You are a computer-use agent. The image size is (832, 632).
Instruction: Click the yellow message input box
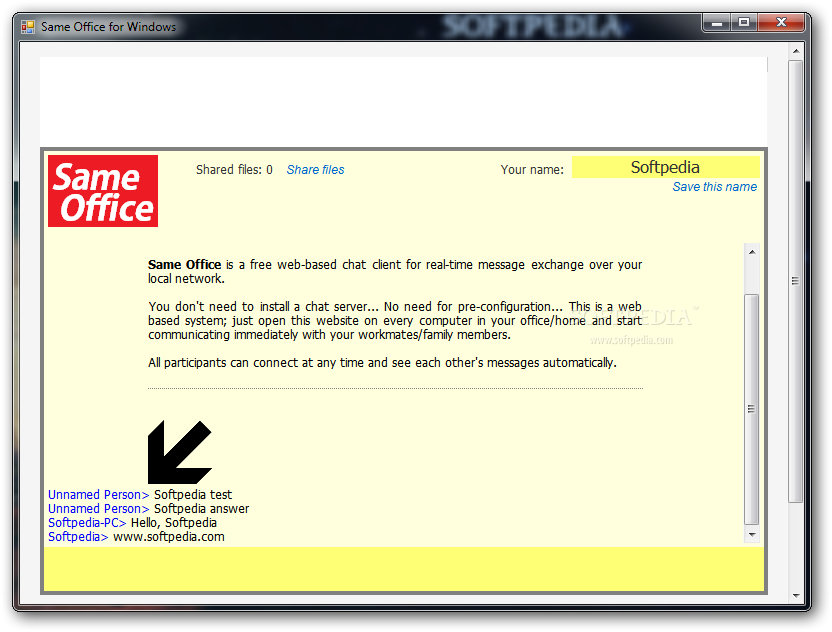point(404,569)
